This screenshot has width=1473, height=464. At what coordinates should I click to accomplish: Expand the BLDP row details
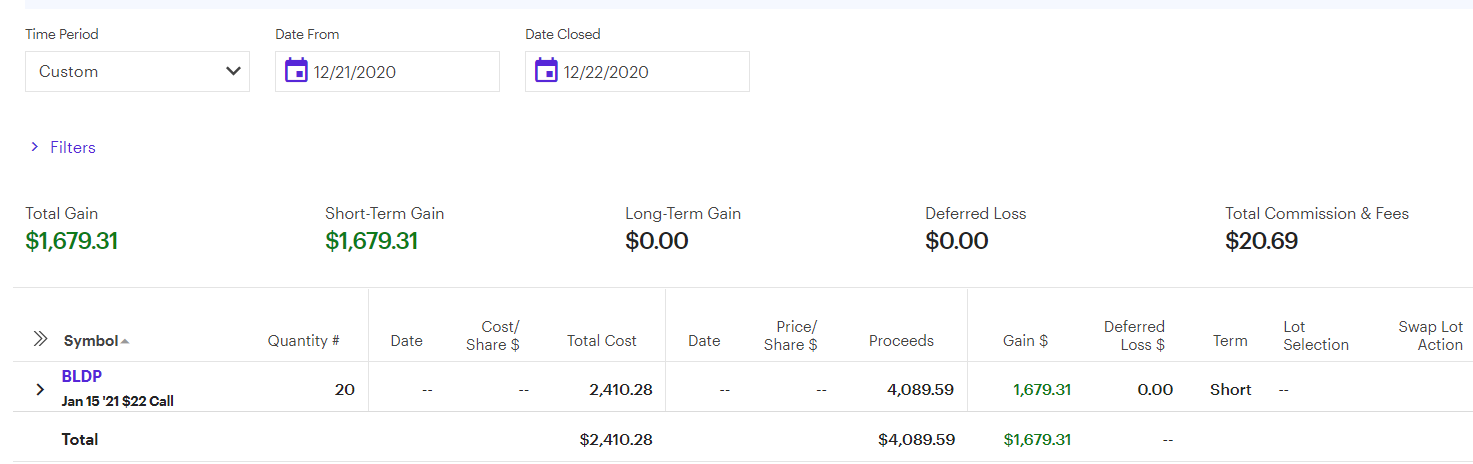click(40, 389)
